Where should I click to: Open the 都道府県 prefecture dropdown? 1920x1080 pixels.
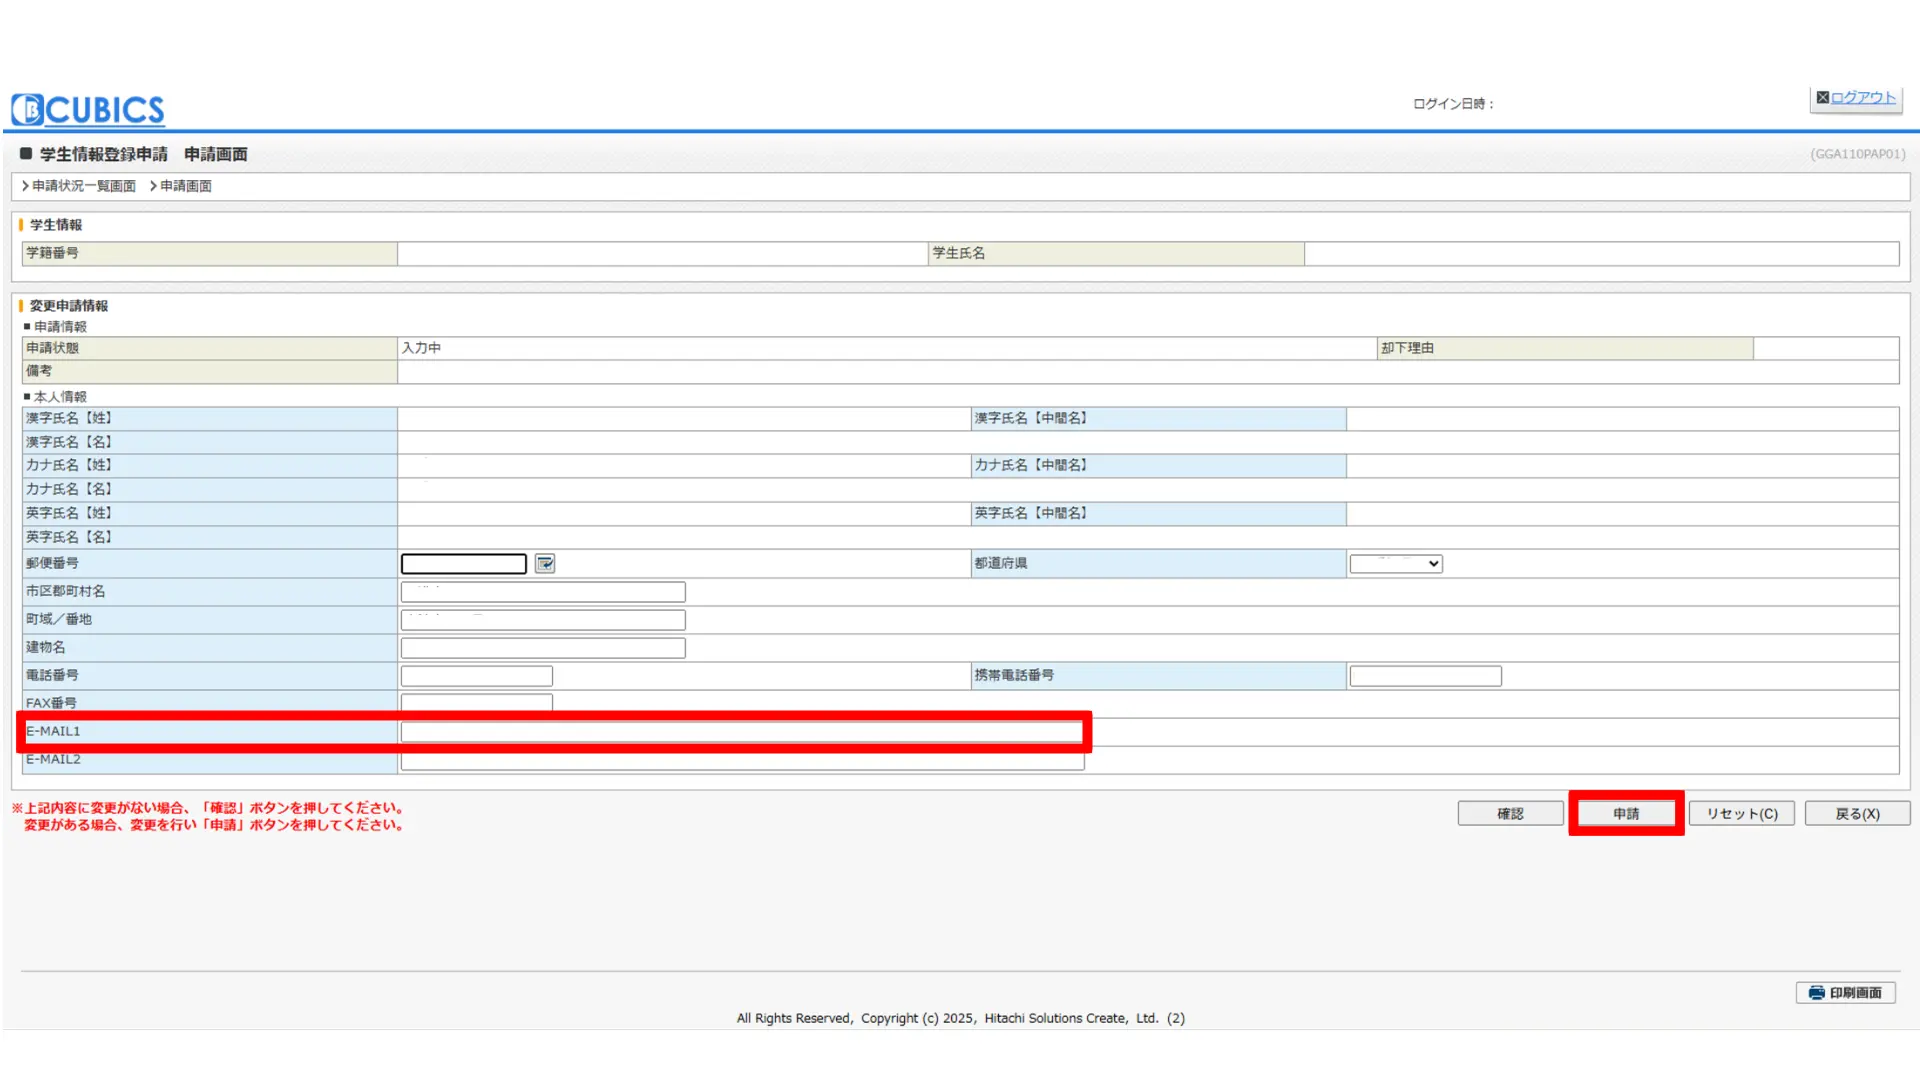(x=1395, y=564)
